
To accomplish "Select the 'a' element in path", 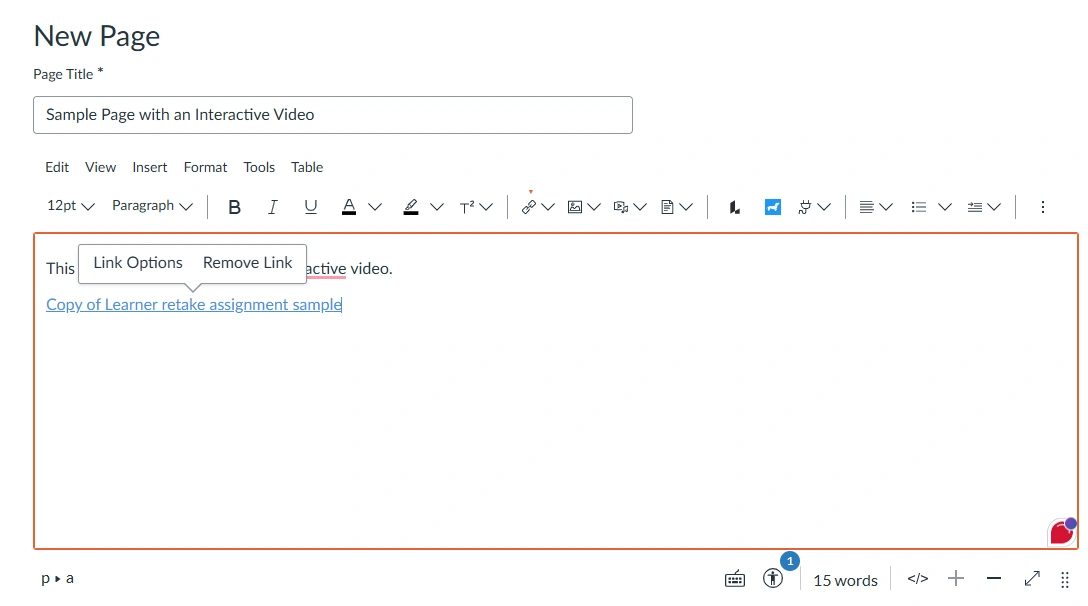I will [x=69, y=578].
